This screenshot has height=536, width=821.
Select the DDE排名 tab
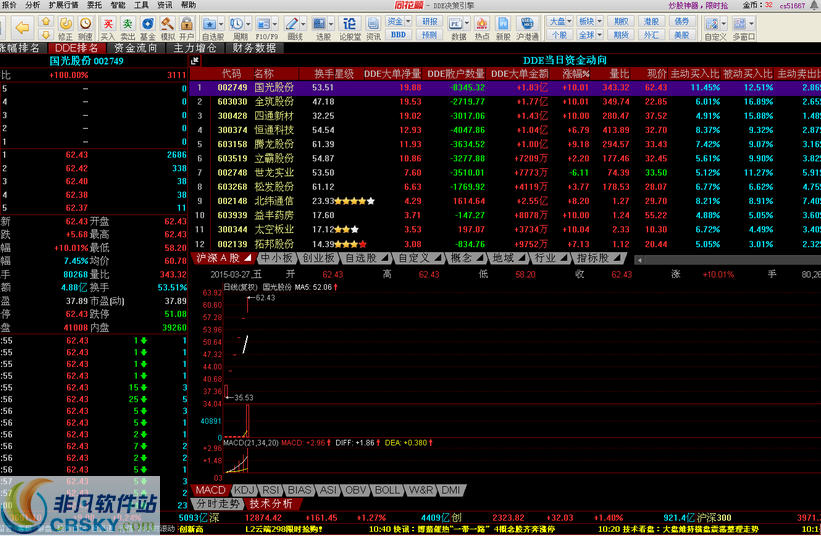point(76,48)
